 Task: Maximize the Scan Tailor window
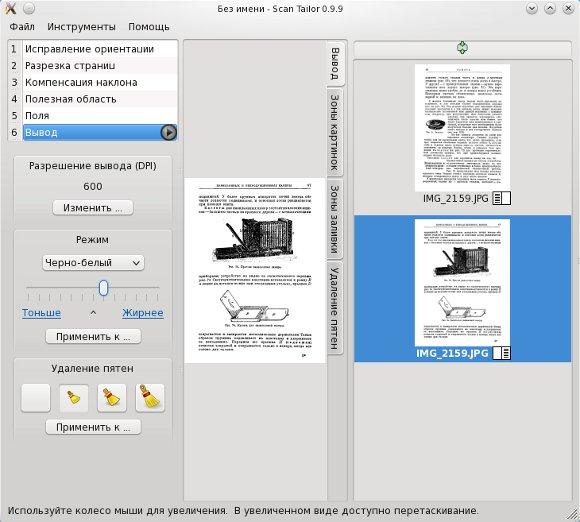click(550, 8)
